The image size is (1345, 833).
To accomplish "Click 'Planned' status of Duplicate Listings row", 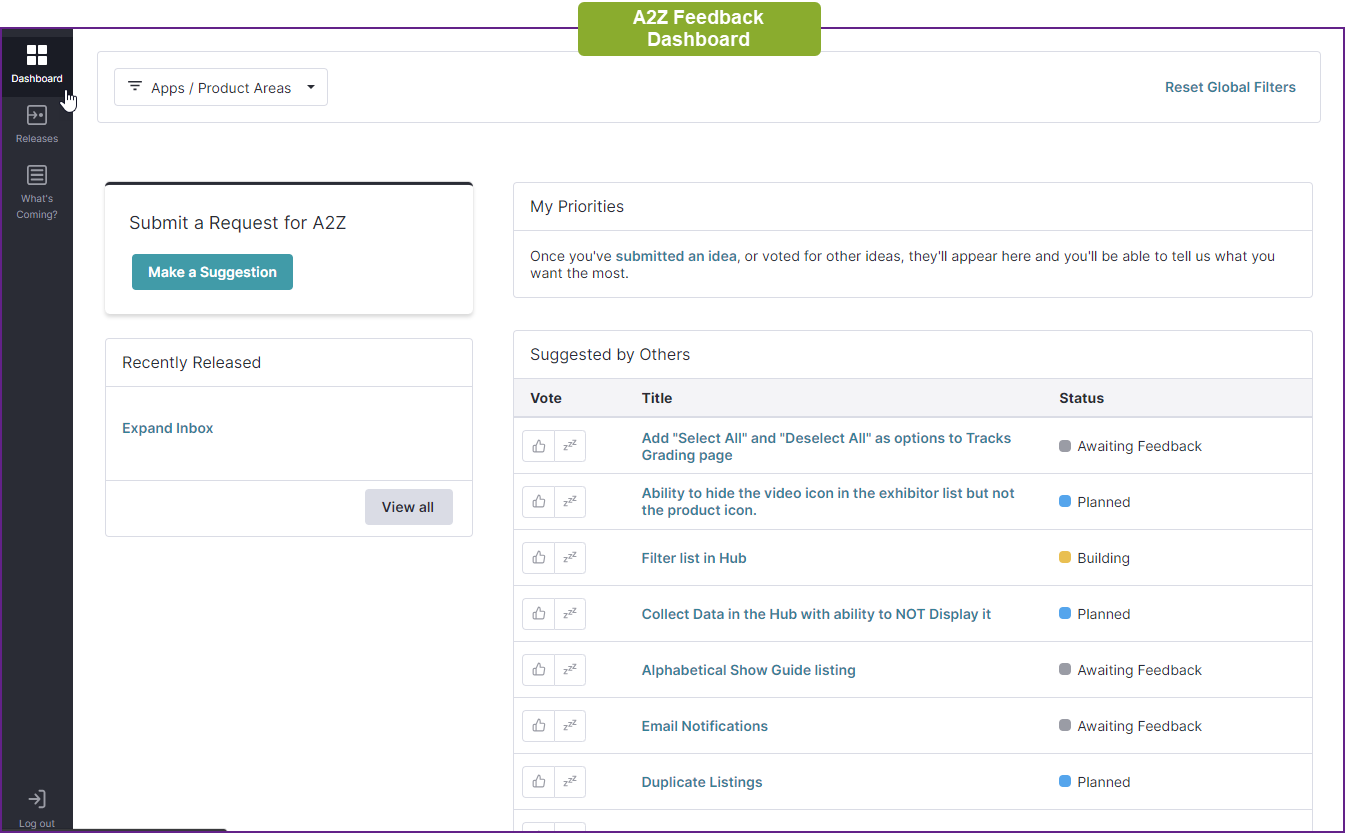I will pos(1094,782).
